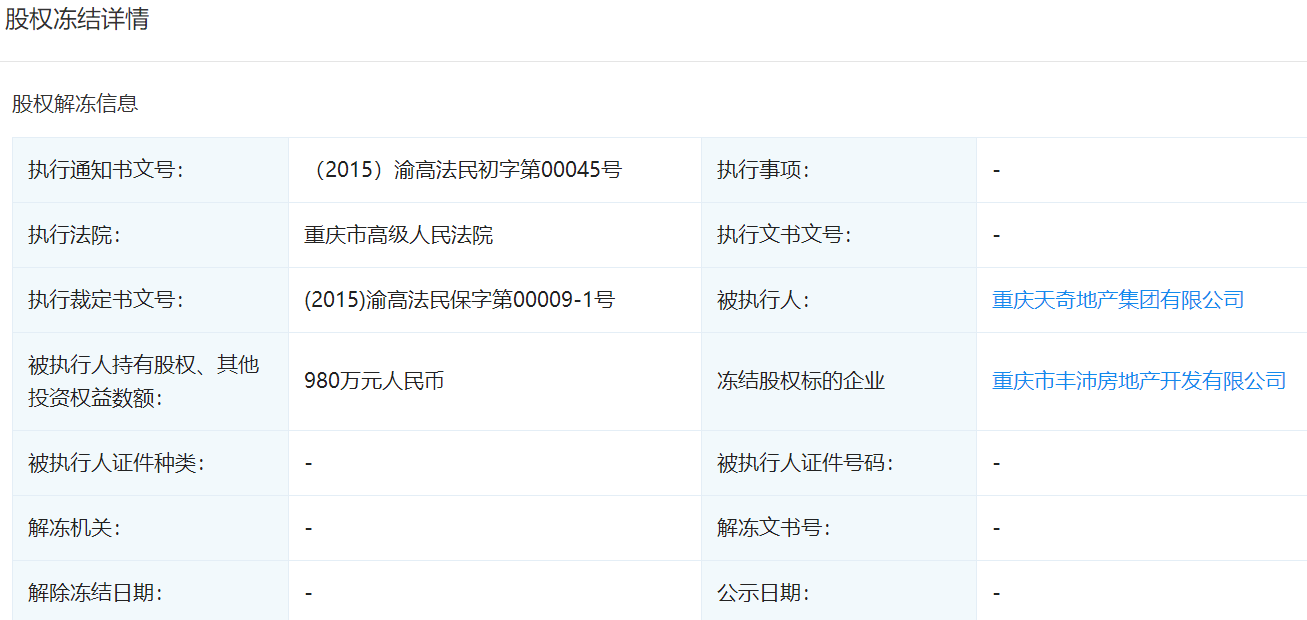Image resolution: width=1307 pixels, height=620 pixels.
Task: Select the value (2015)渝高法民保字第00009-1号
Action: click(460, 300)
